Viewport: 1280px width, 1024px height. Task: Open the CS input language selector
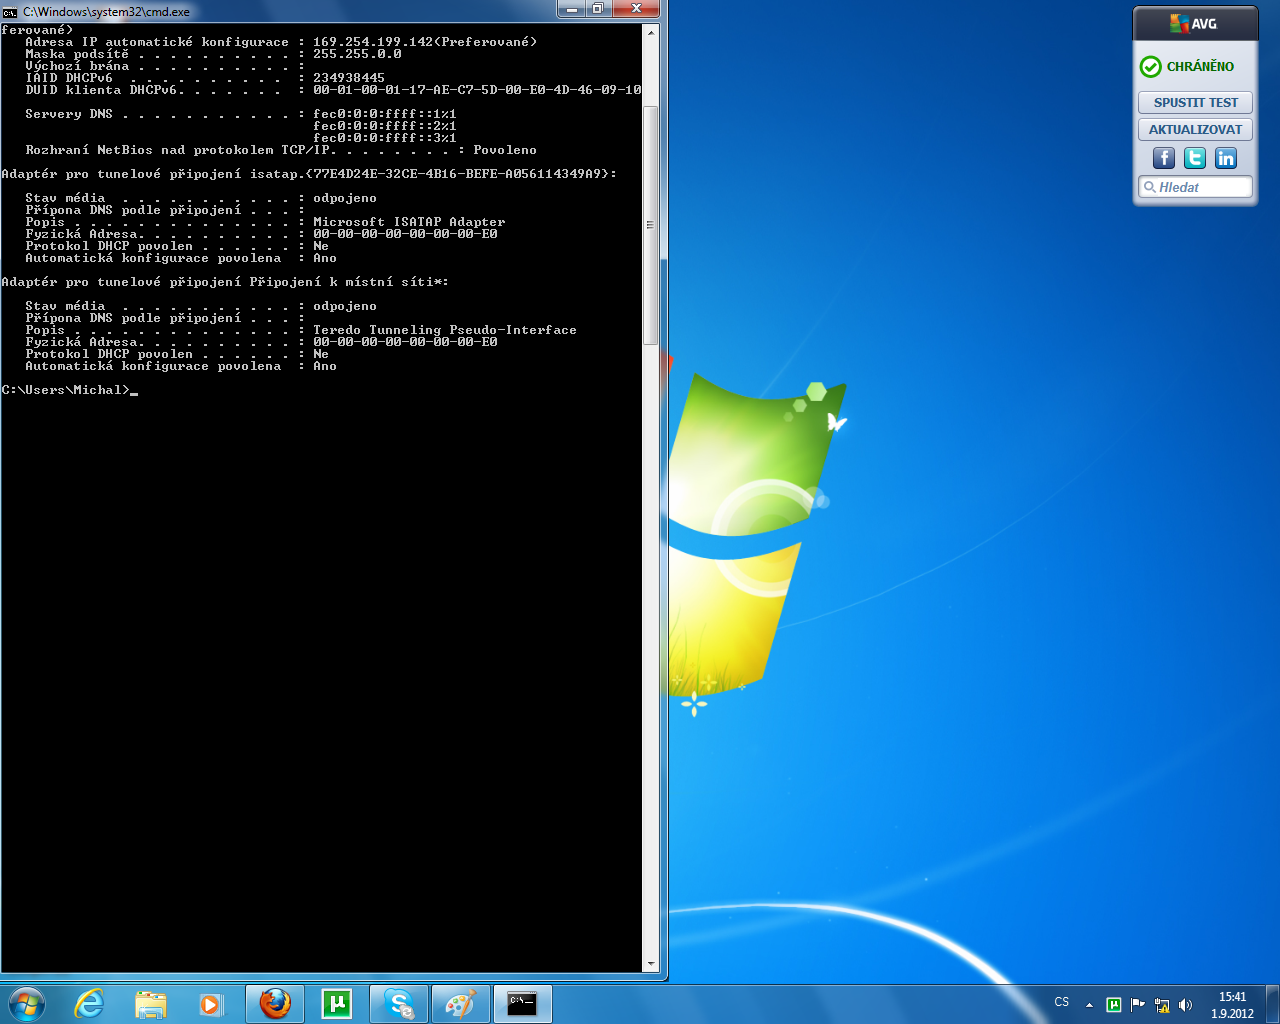tap(1062, 1002)
